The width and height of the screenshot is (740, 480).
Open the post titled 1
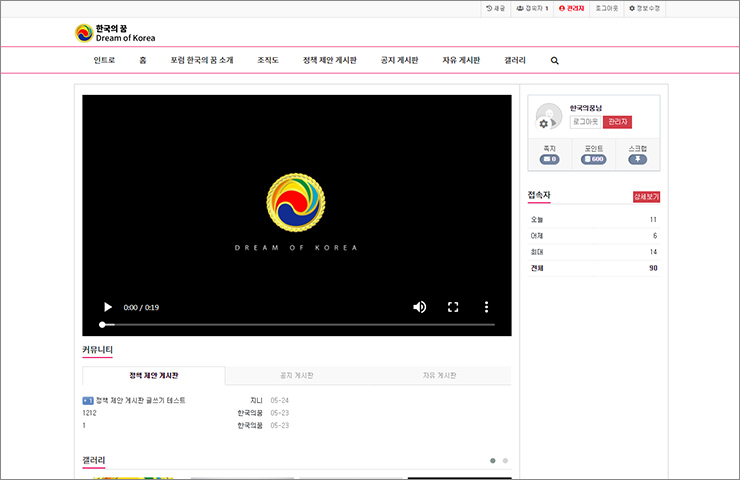[x=84, y=425]
